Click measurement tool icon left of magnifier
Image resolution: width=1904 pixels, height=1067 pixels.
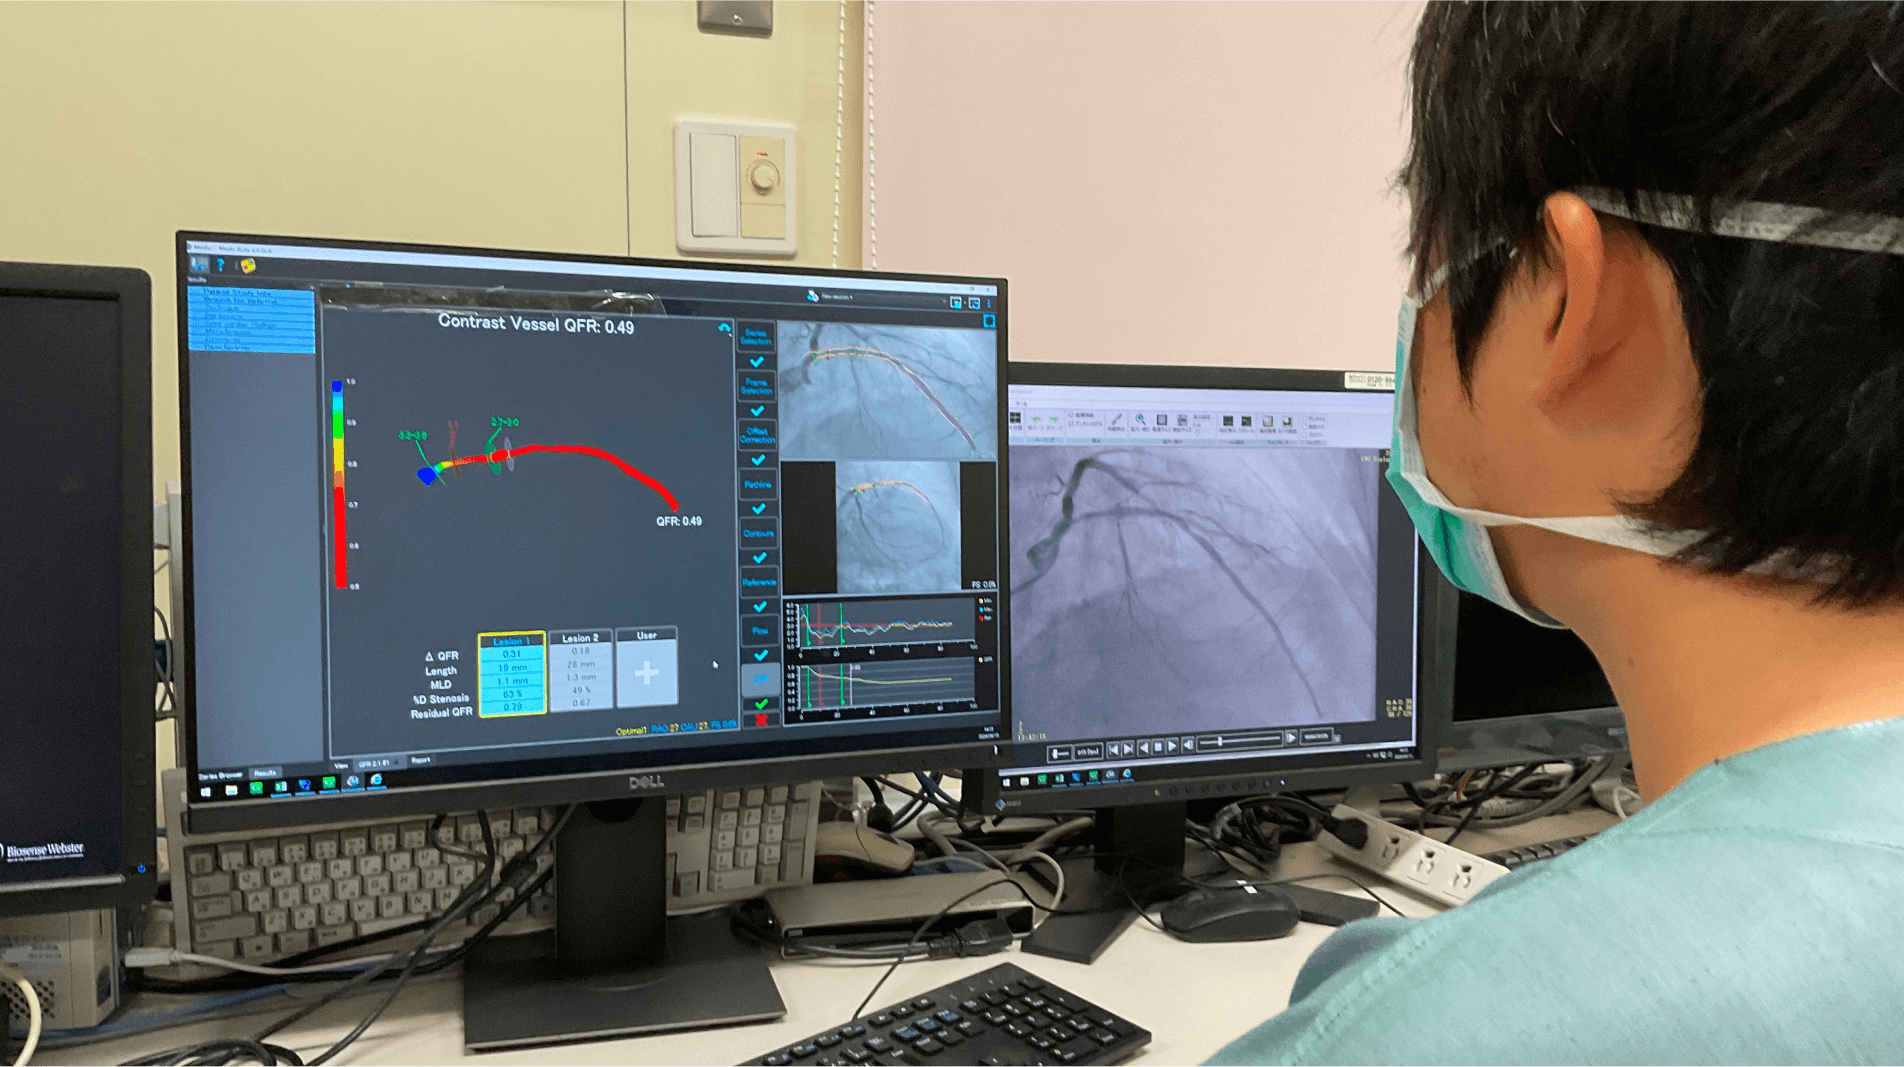pos(1117,419)
